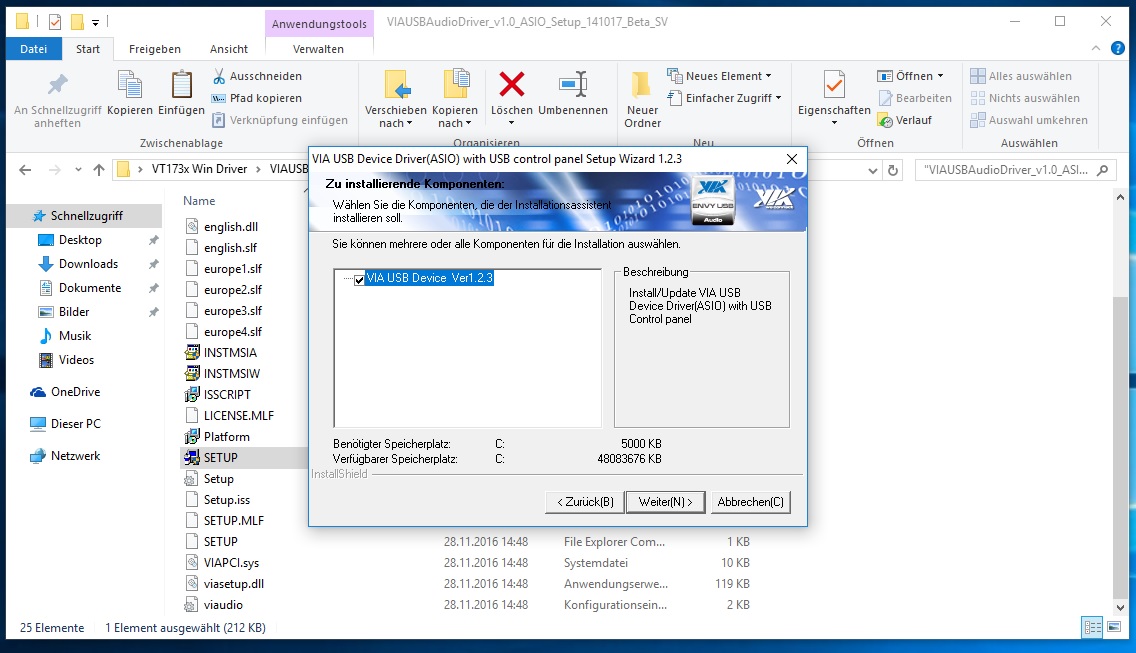Click the Weiter(N) button

tap(666, 502)
